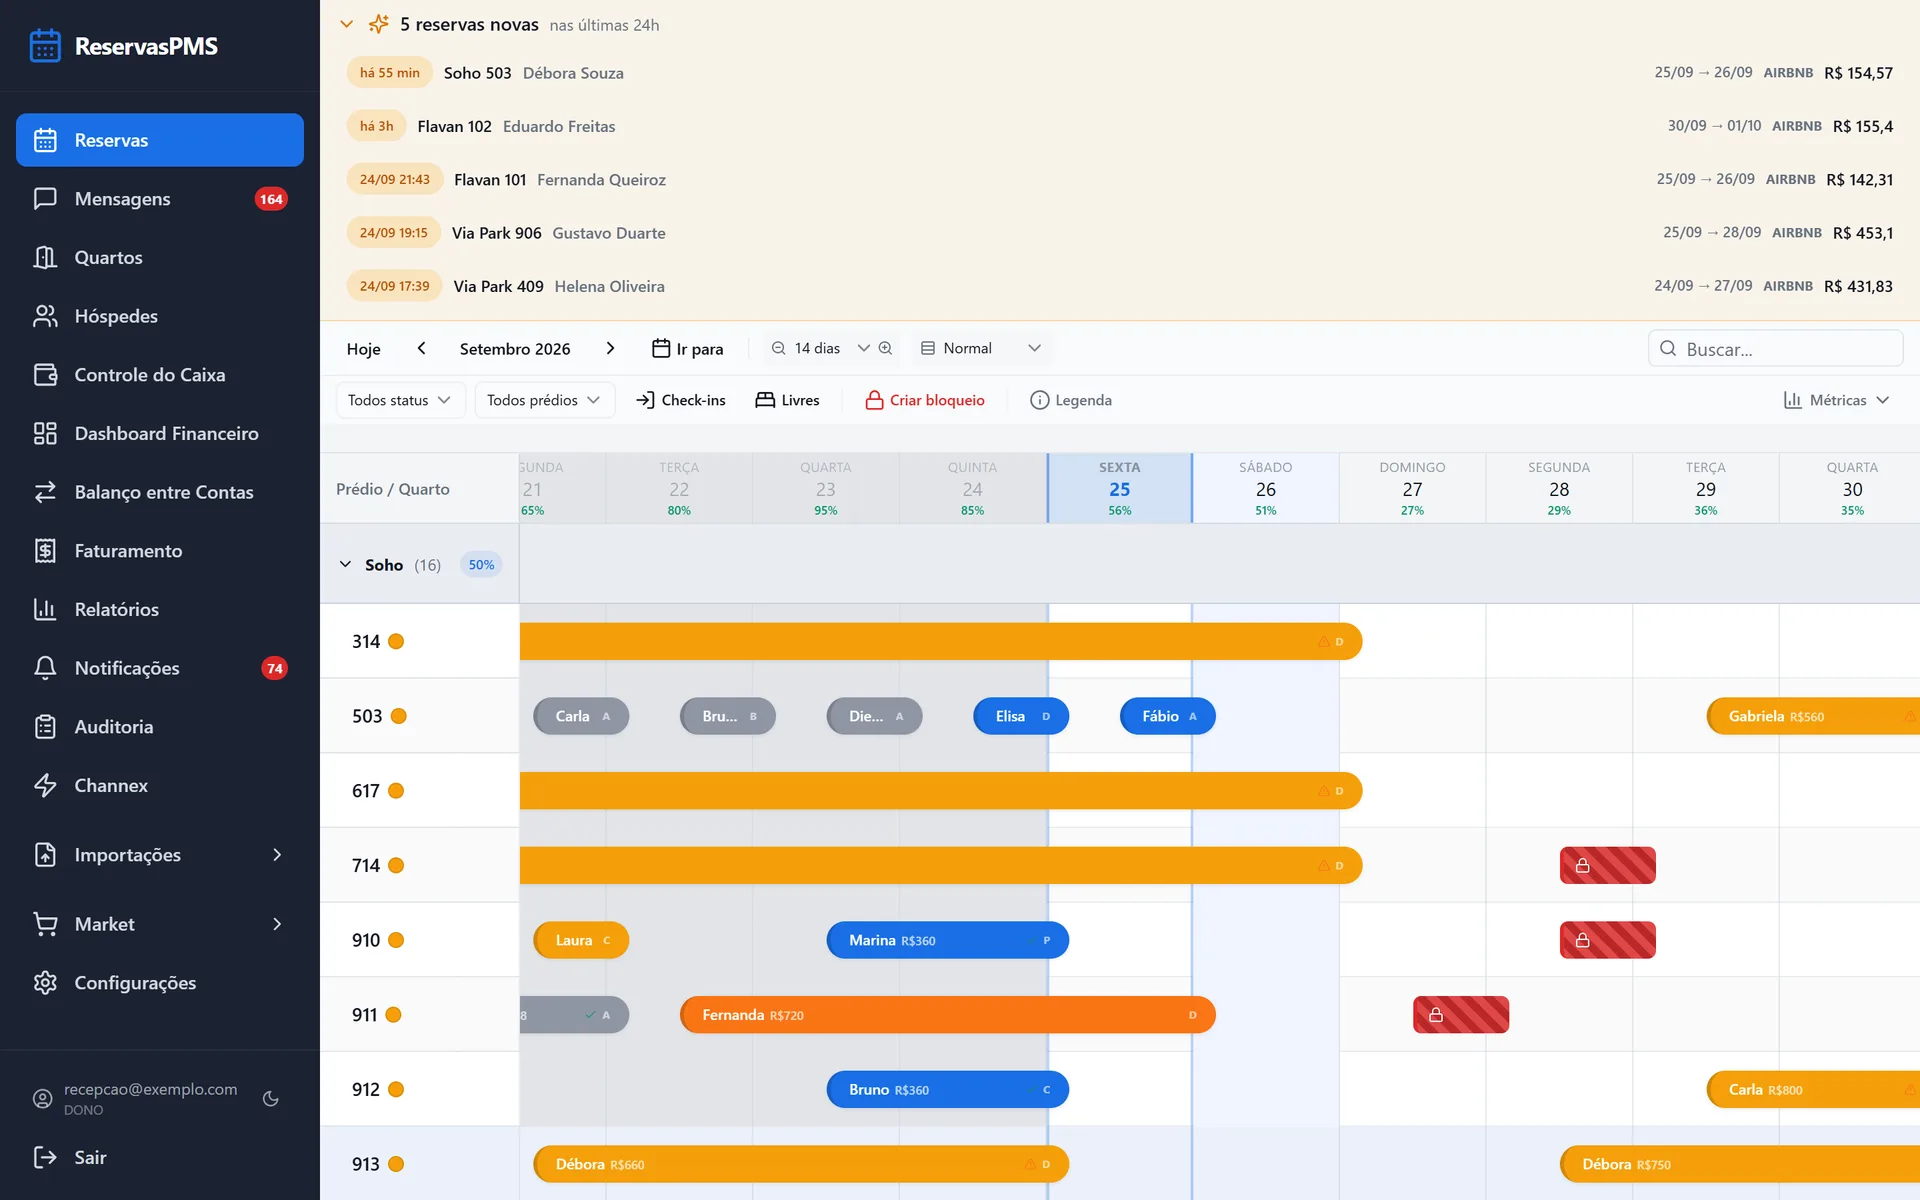Screen dimensions: 1920x1200
Task: Click zoom out magnifier icon
Action: [x=778, y=348]
